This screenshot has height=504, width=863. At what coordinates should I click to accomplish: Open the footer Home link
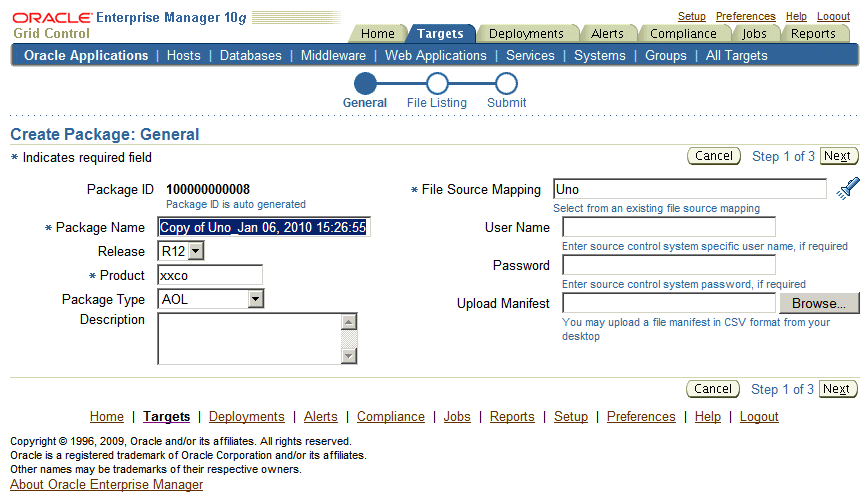[107, 417]
